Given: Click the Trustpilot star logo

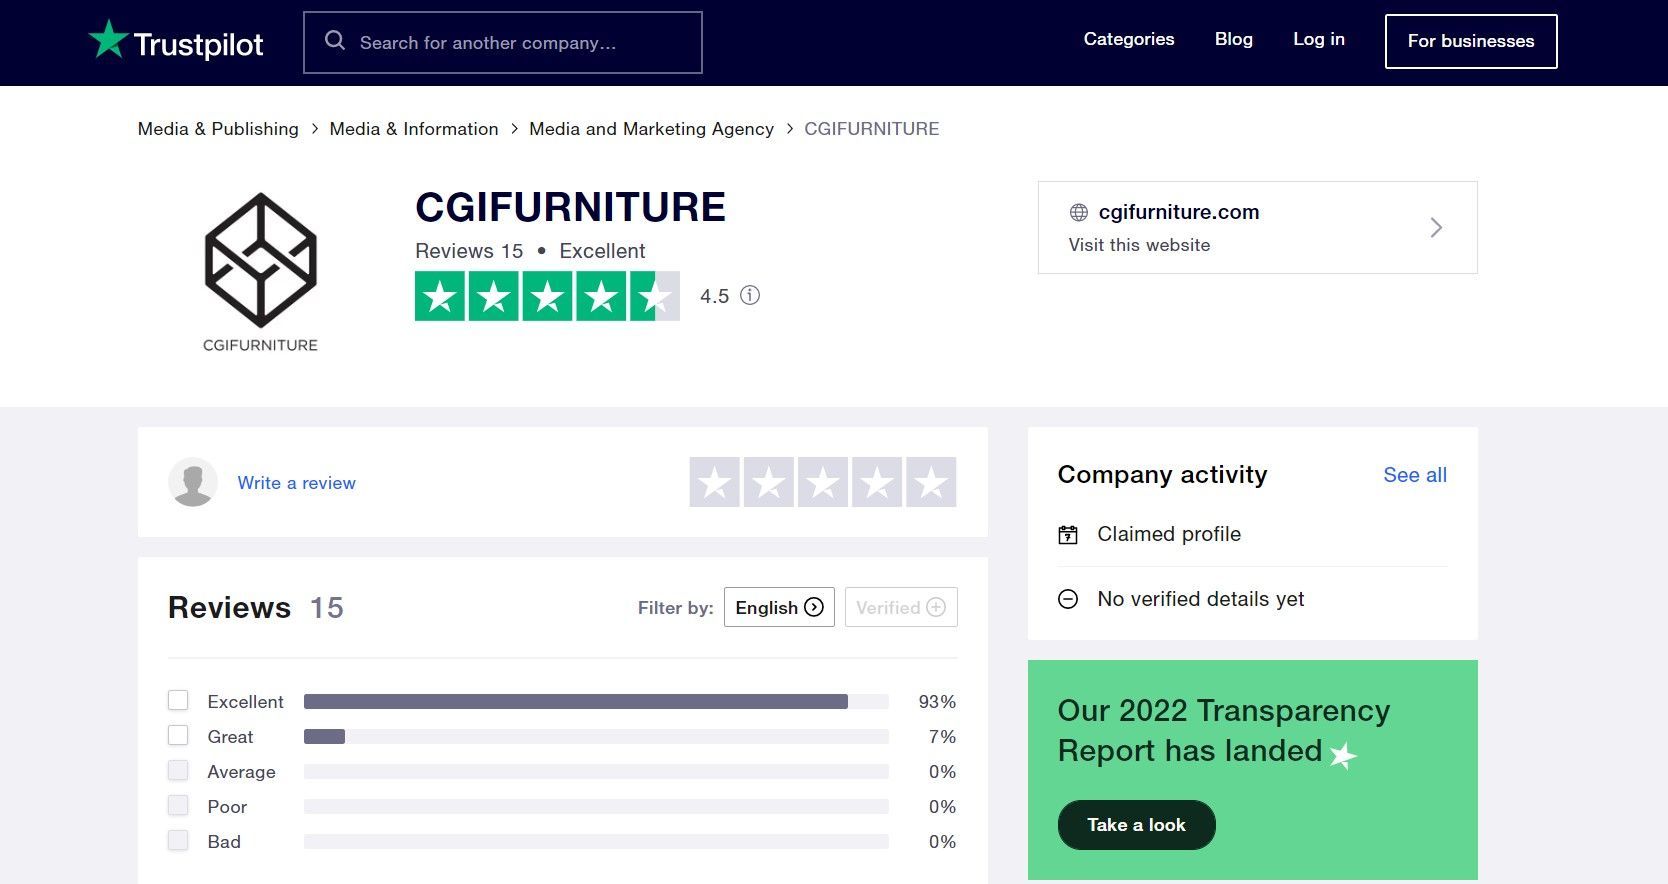Looking at the screenshot, I should 110,39.
